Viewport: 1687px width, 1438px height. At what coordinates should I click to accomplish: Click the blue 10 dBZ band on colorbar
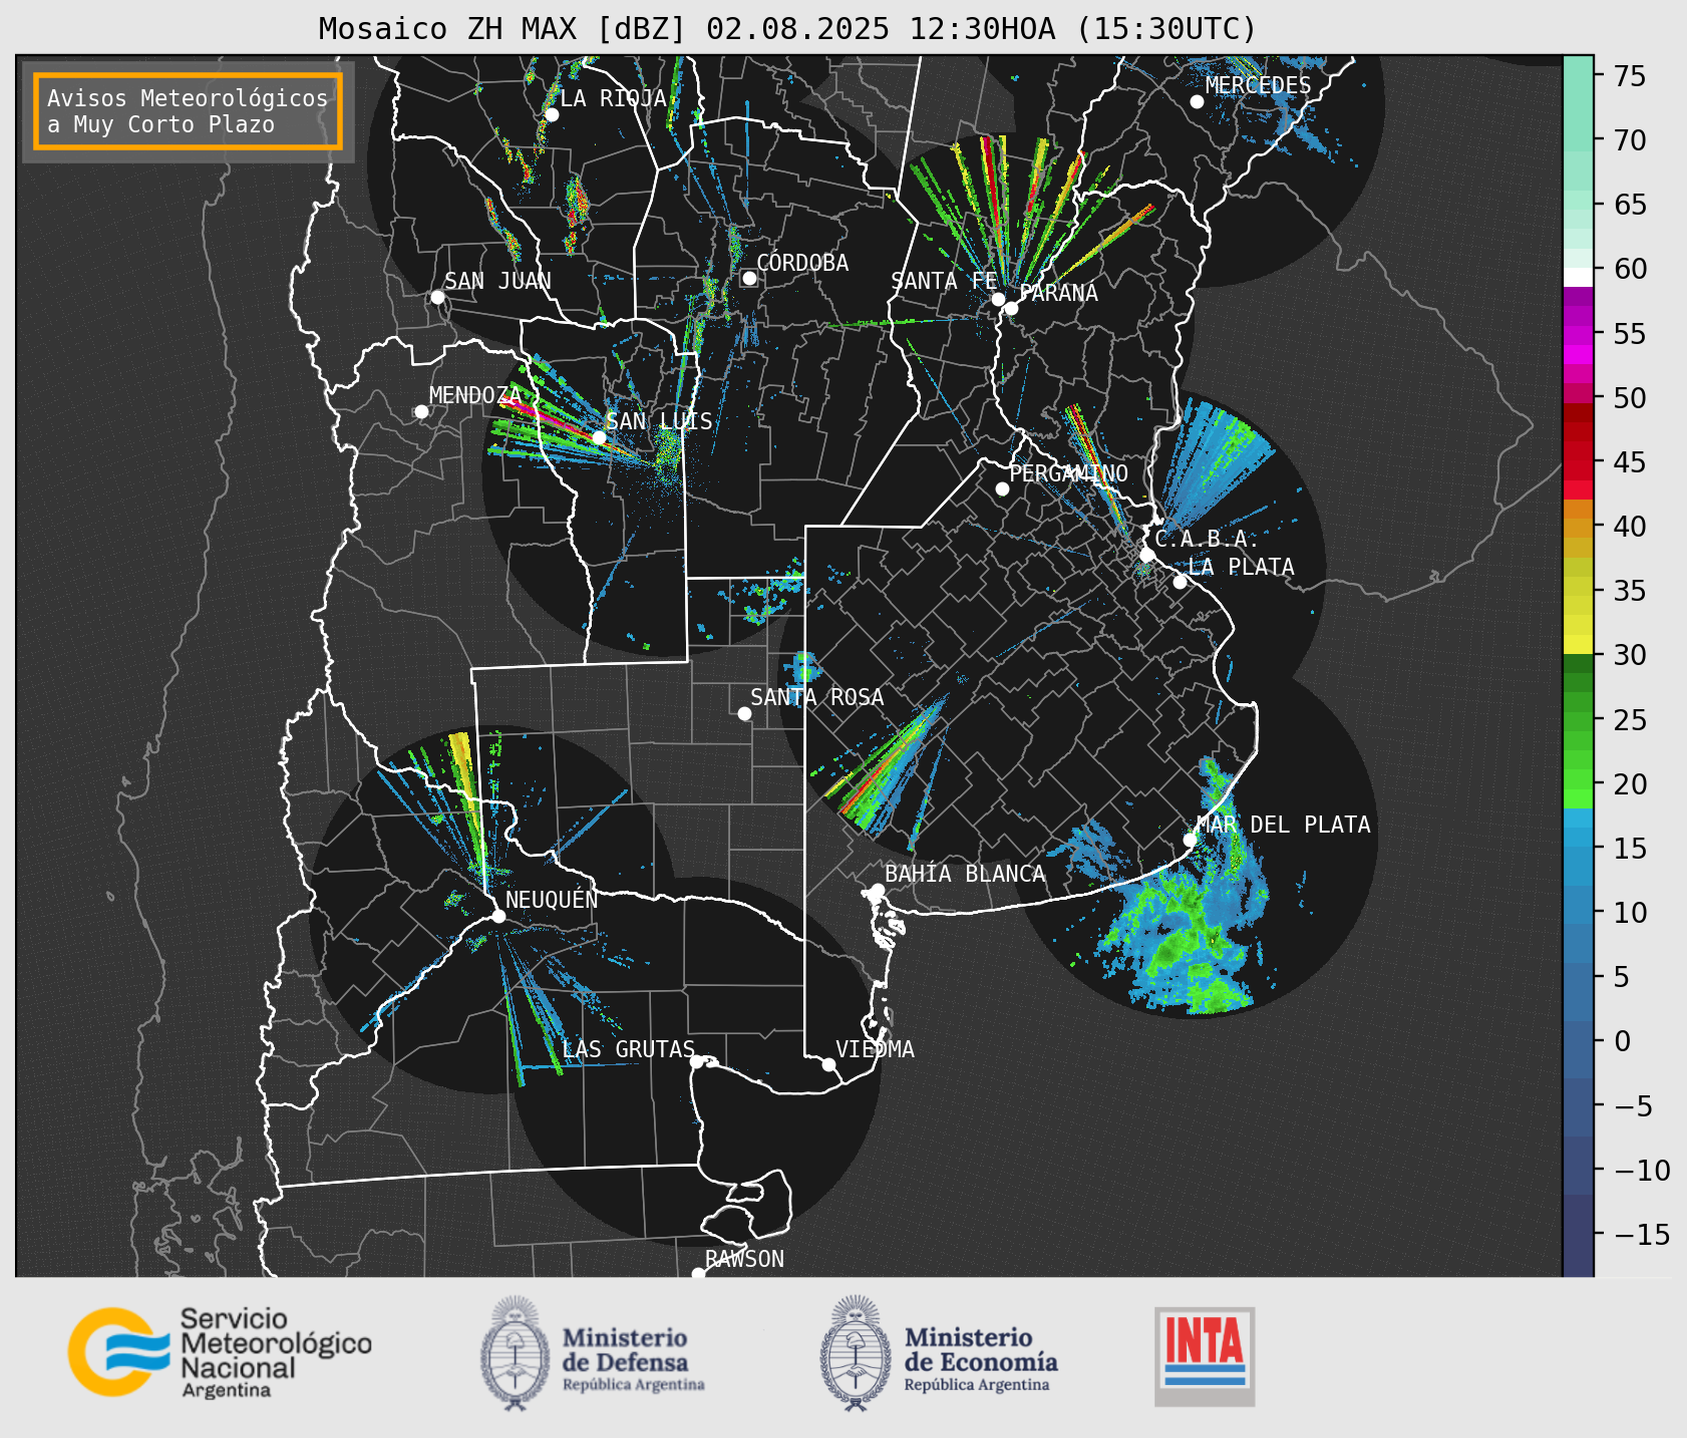point(1578,913)
